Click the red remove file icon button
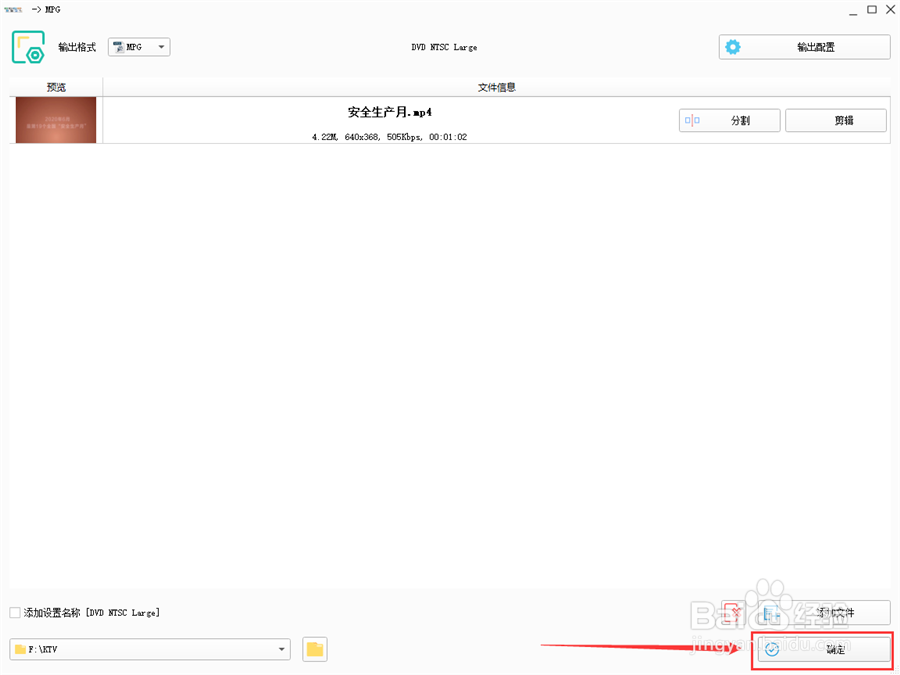The image size is (900, 675). tap(733, 613)
